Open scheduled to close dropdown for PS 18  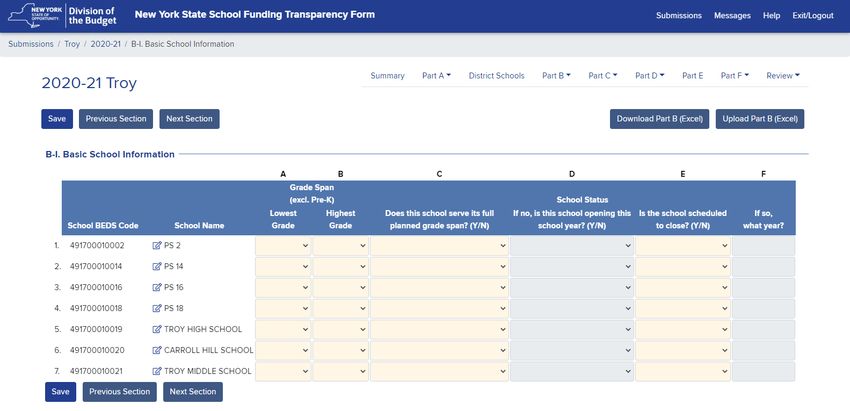[682, 309]
